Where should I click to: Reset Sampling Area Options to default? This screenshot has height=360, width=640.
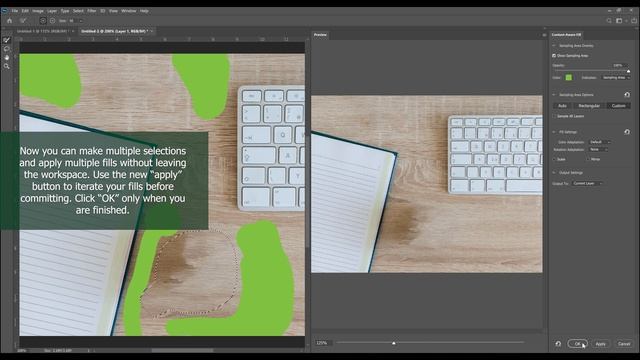point(627,95)
